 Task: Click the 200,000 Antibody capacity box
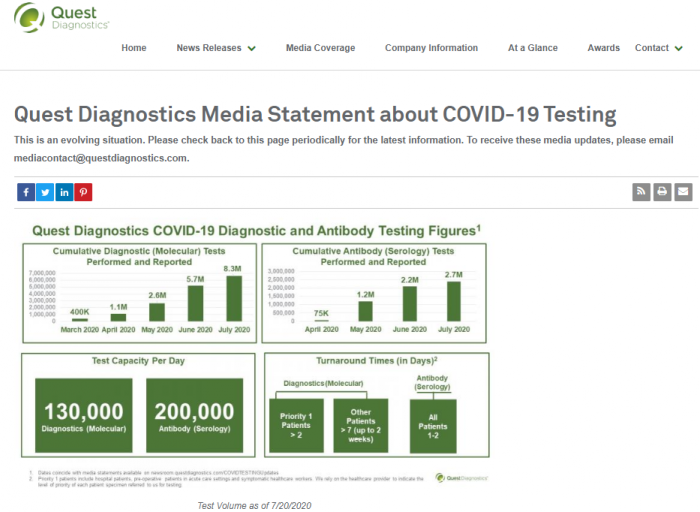click(195, 416)
